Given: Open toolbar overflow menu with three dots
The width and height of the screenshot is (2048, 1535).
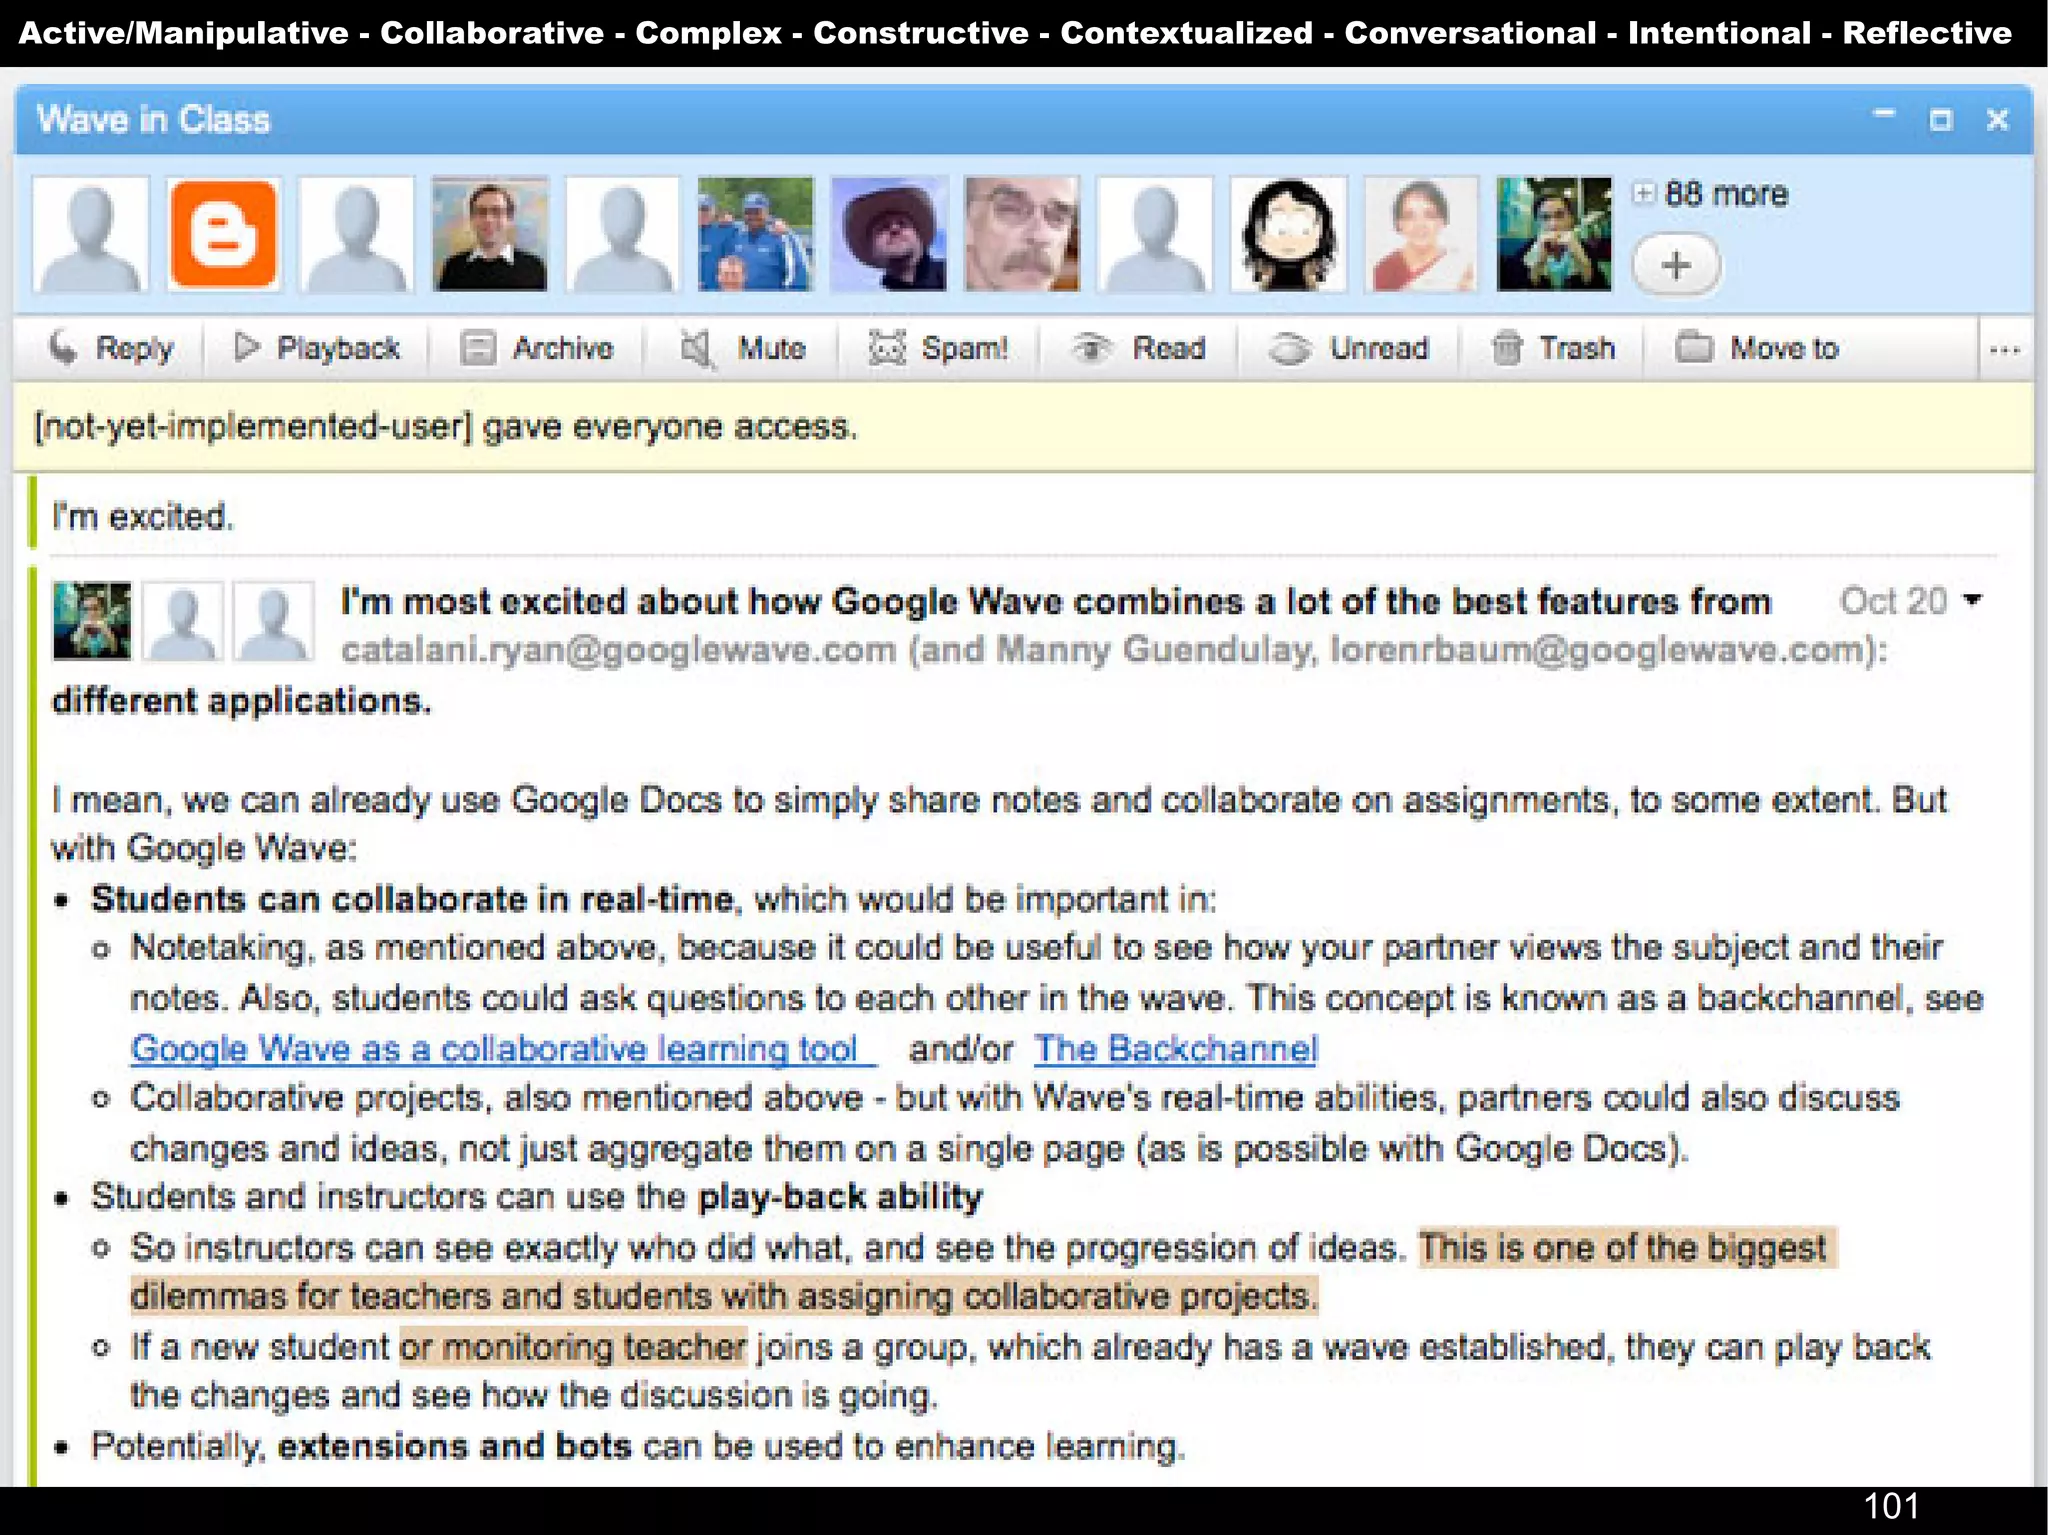Looking at the screenshot, I should point(2004,349).
